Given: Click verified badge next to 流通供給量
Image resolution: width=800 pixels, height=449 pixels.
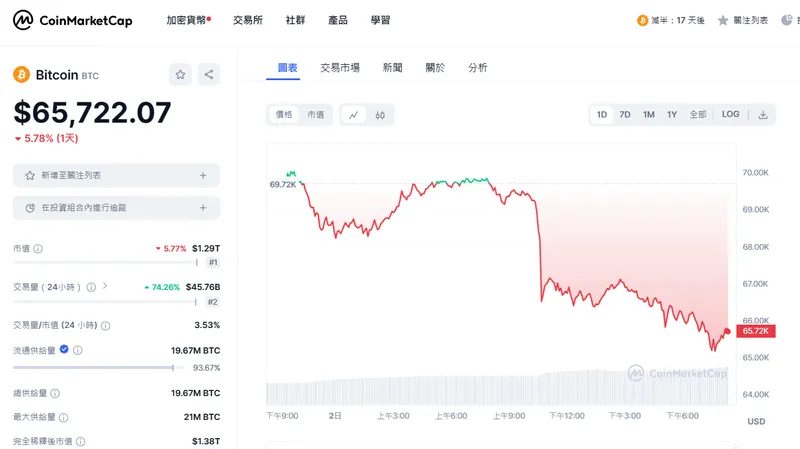Looking at the screenshot, I should pos(64,349).
